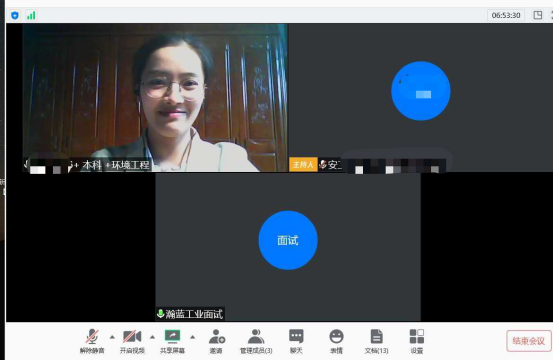The width and height of the screenshot is (554, 361).
Task: Open the 聊天 chat panel
Action: (296, 341)
